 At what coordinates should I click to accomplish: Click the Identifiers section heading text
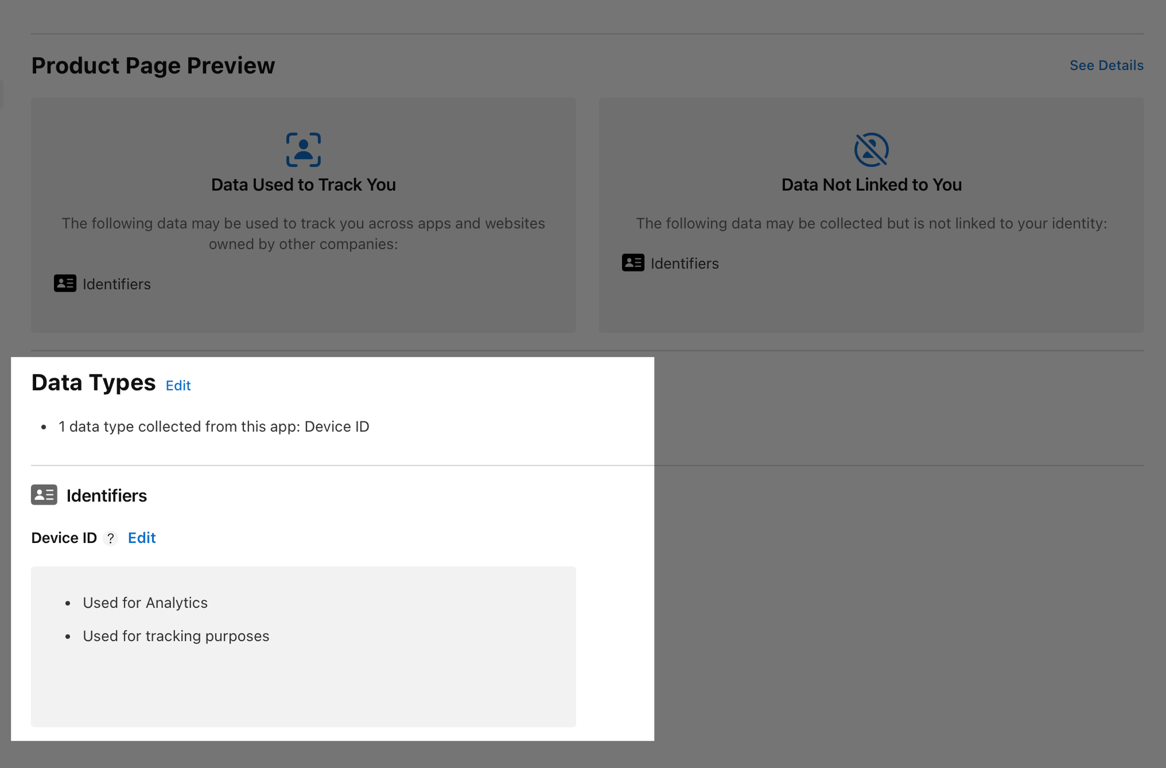point(106,496)
